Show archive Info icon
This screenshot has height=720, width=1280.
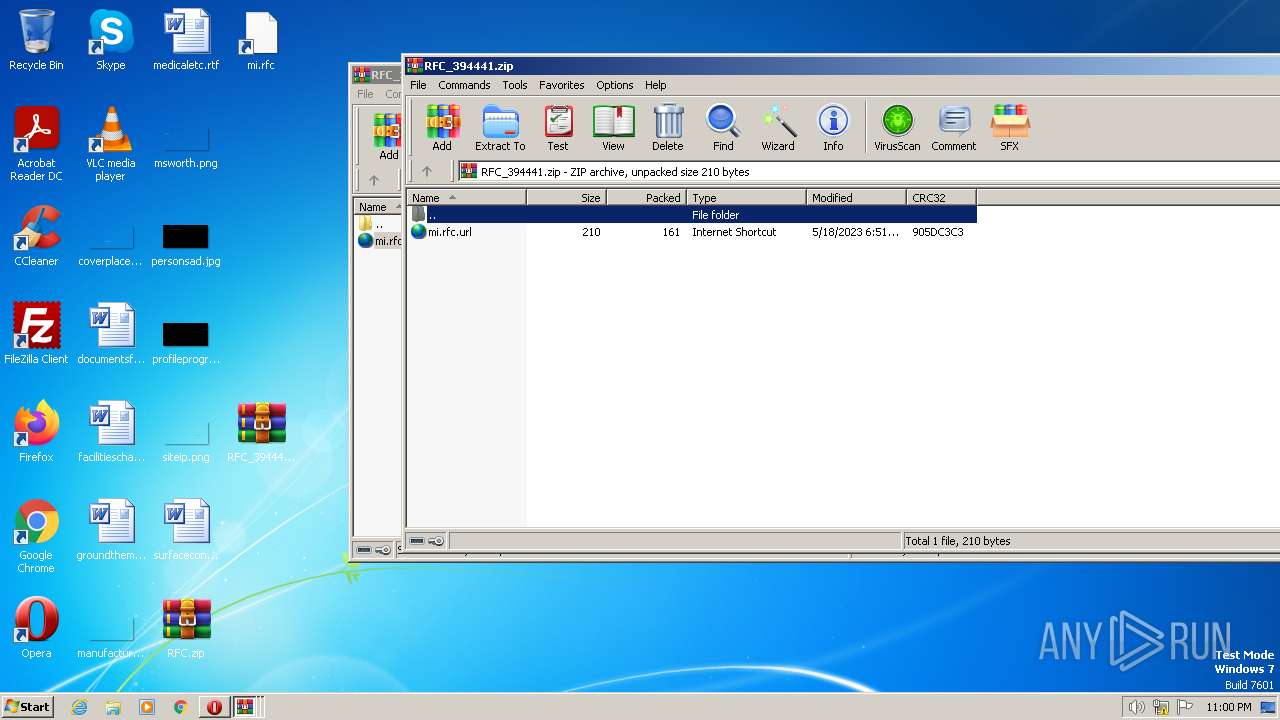tap(833, 128)
